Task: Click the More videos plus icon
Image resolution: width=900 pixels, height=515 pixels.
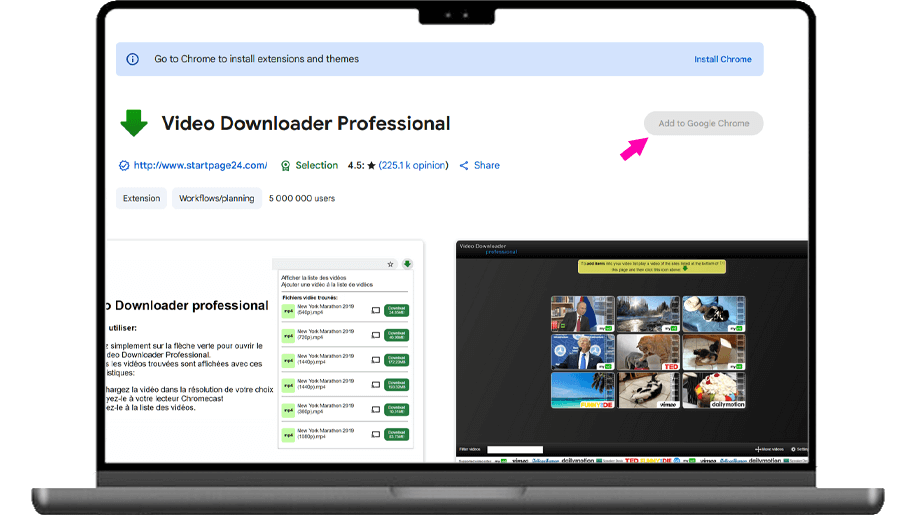Action: pyautogui.click(x=758, y=450)
